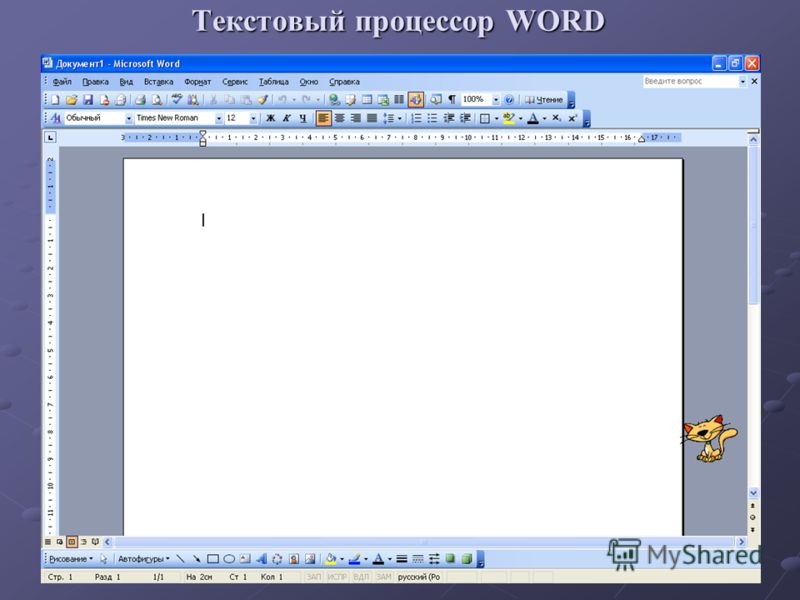Open the Файл menu

point(62,82)
